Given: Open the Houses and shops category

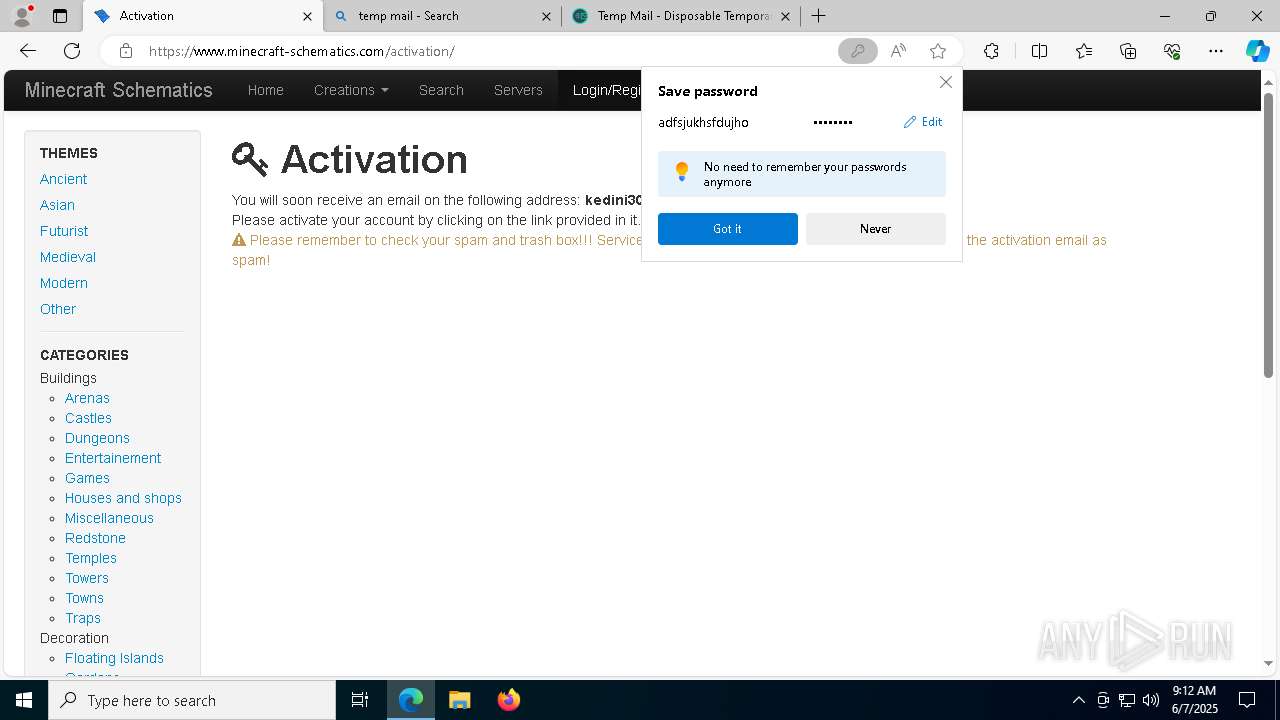Looking at the screenshot, I should [123, 498].
